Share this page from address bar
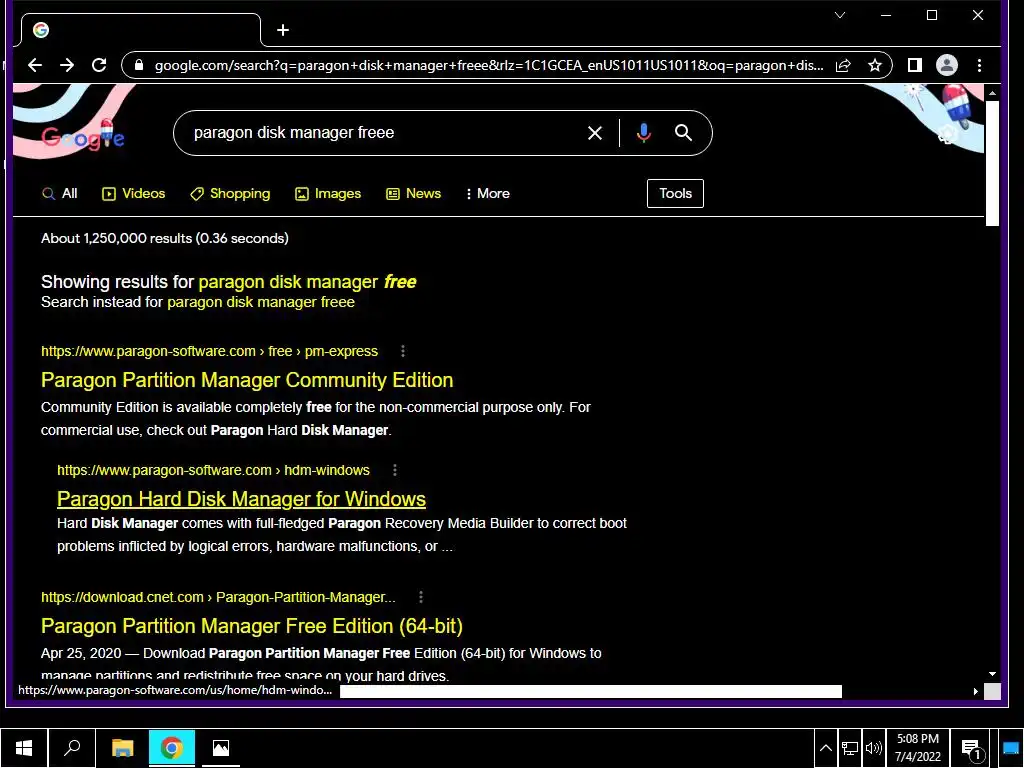 pyautogui.click(x=843, y=65)
